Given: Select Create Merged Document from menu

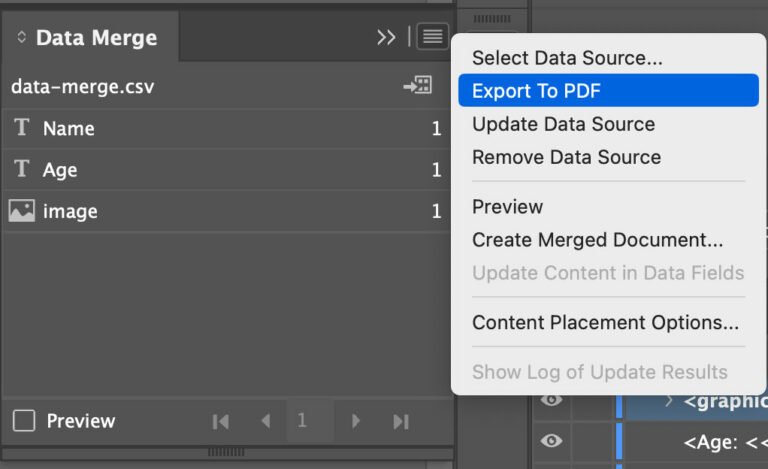Looking at the screenshot, I should coord(597,240).
